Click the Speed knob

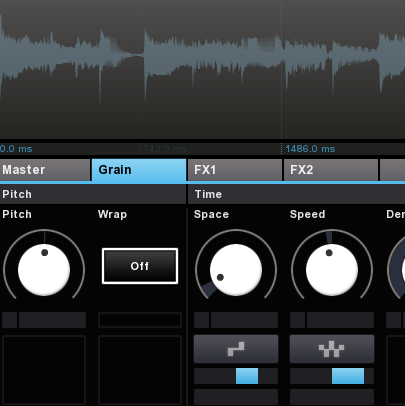[332, 270]
